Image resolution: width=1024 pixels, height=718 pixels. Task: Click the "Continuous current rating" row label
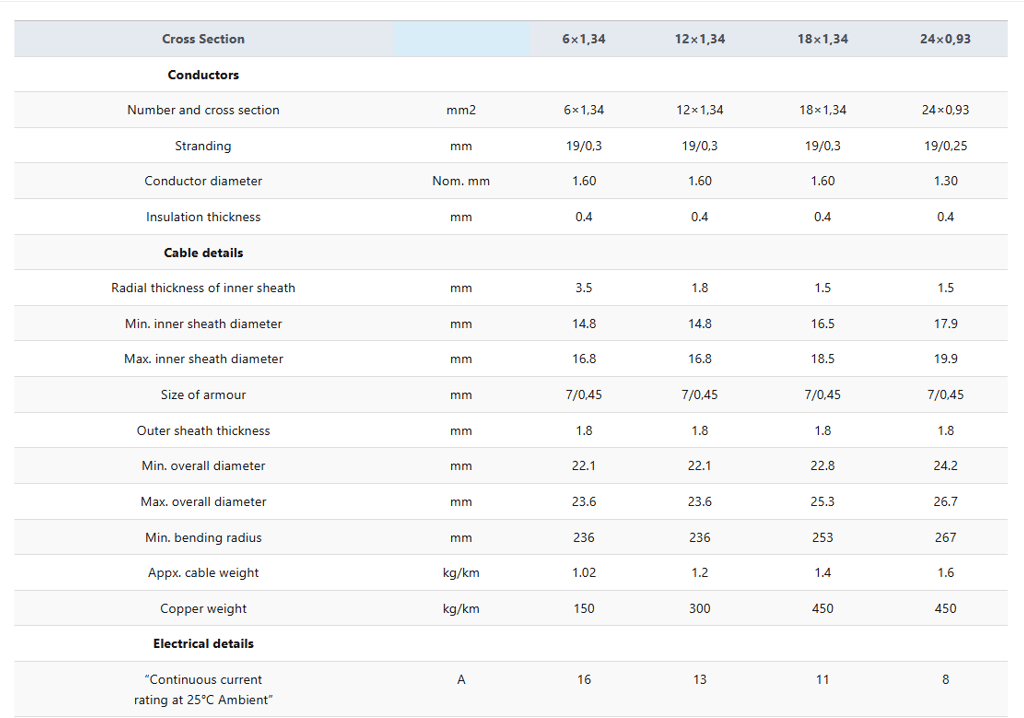203,690
